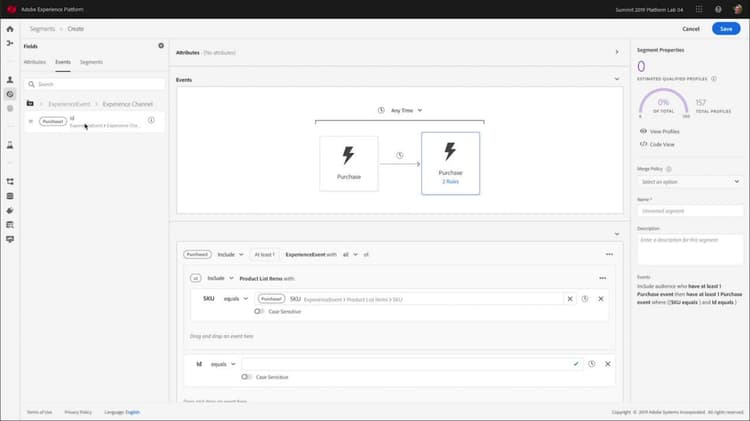
Task: Open ExperienceEvent in fields breadcrumb
Action: click(69, 104)
